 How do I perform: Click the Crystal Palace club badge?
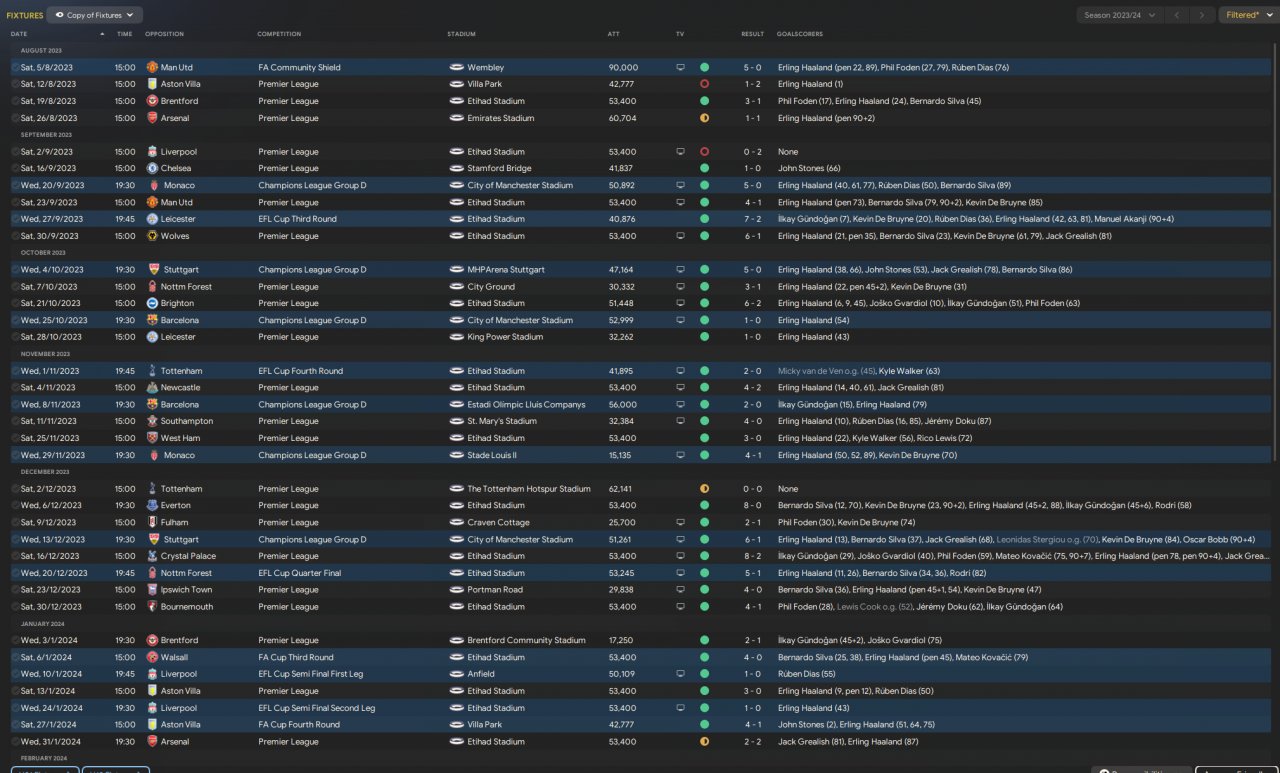[x=152, y=556]
